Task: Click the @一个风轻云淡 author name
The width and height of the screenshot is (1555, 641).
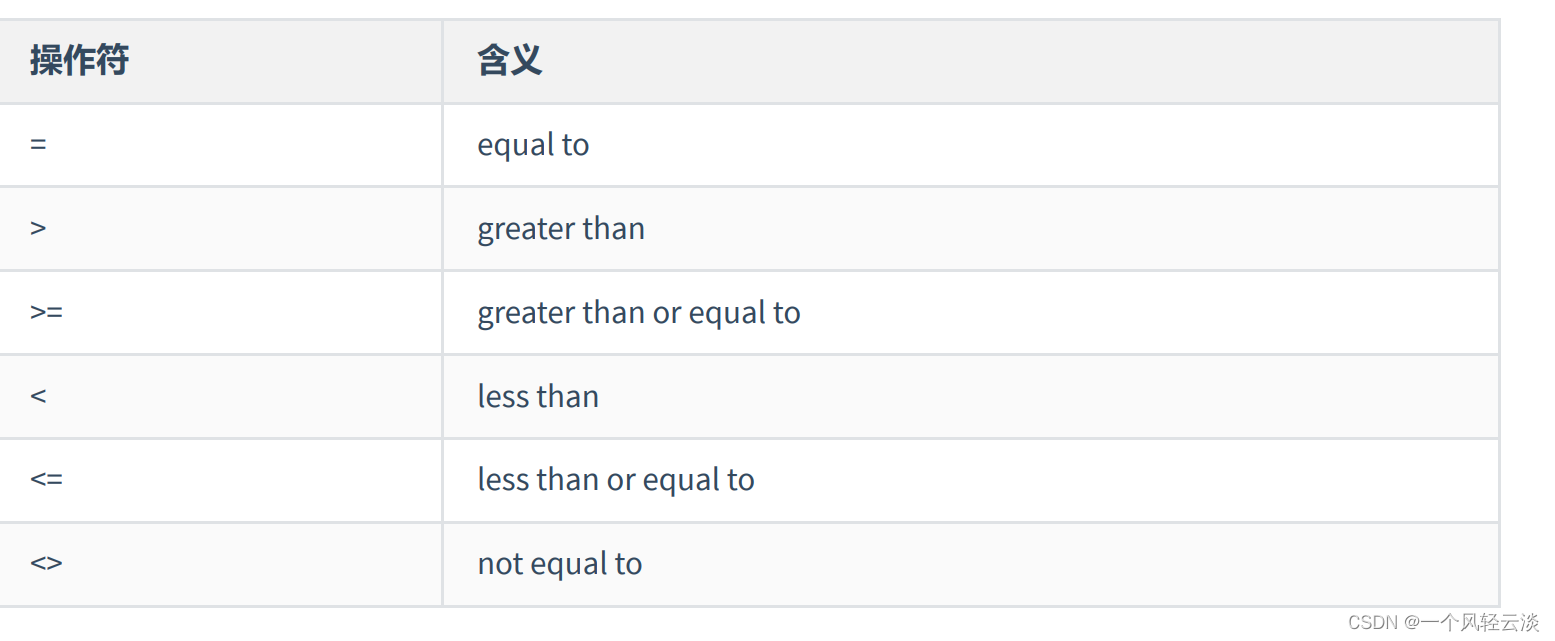Action: pyautogui.click(x=1470, y=623)
